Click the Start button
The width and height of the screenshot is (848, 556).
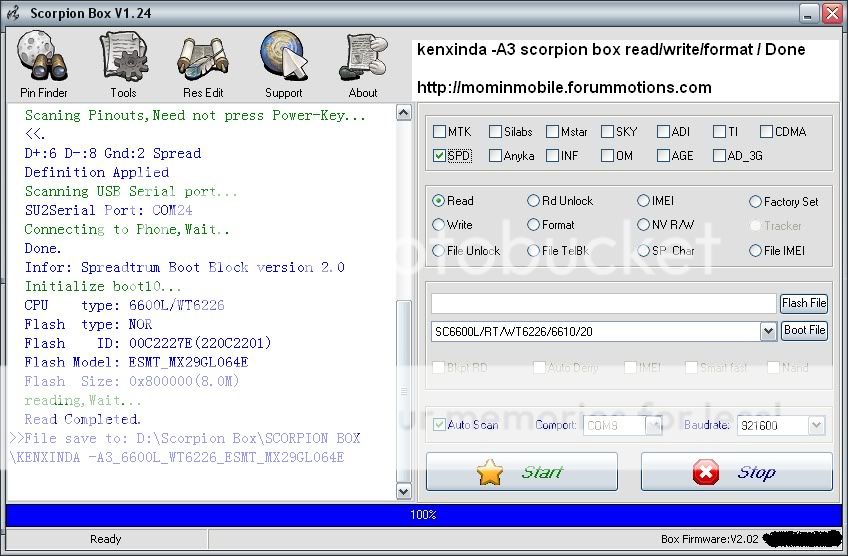pos(521,472)
